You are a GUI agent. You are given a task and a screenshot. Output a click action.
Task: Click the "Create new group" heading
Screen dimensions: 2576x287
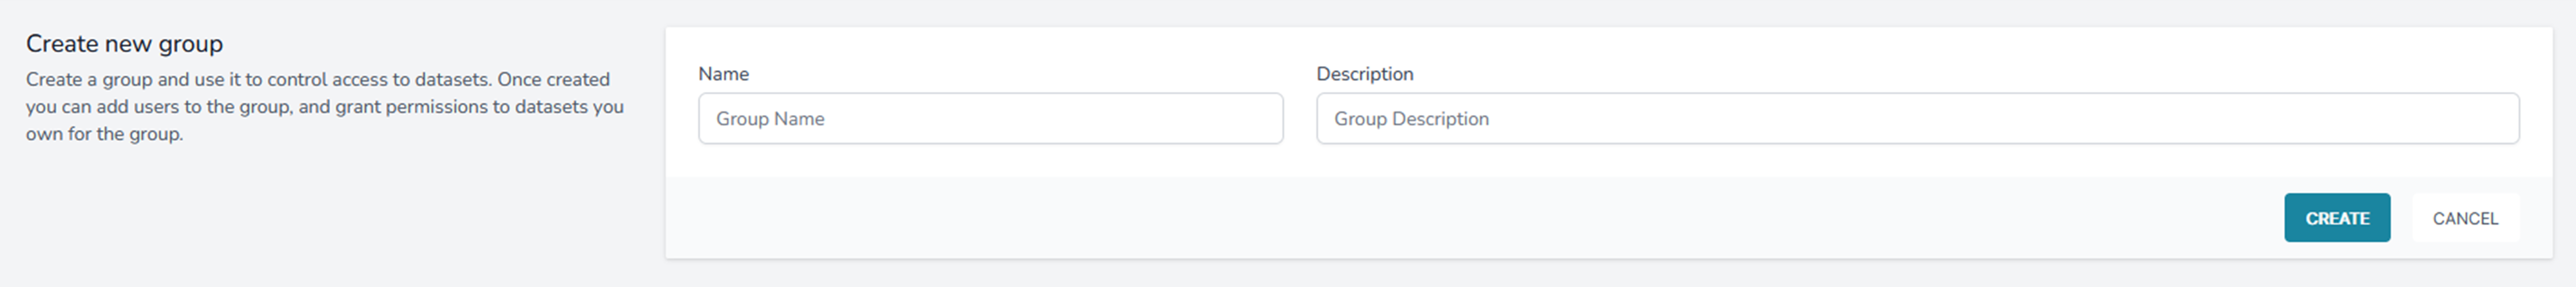click(x=124, y=44)
